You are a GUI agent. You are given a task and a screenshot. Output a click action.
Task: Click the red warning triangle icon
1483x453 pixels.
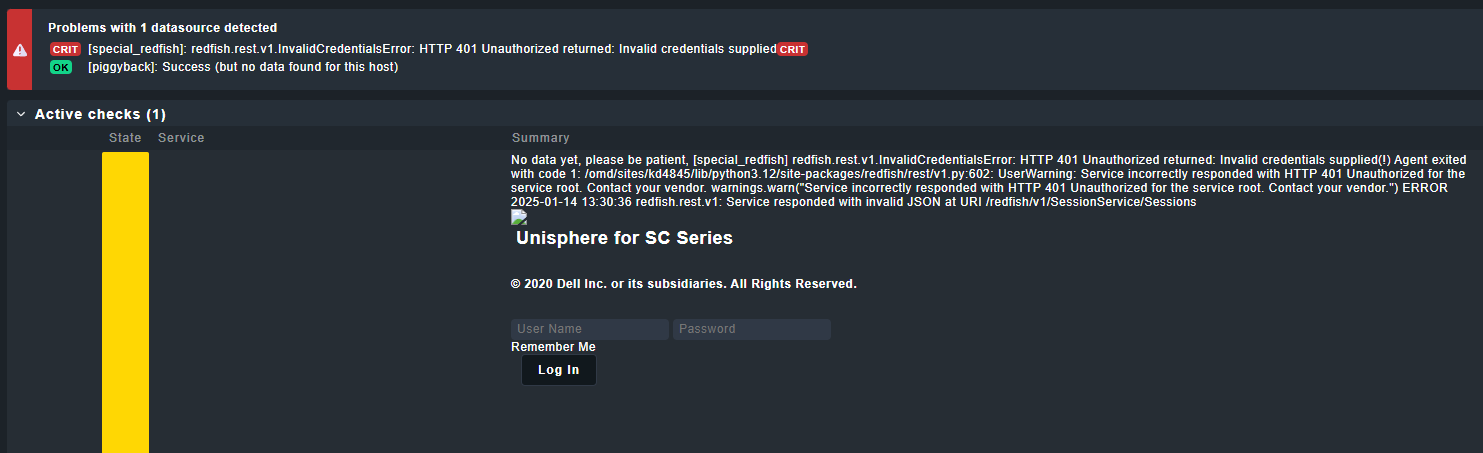pyautogui.click(x=19, y=49)
